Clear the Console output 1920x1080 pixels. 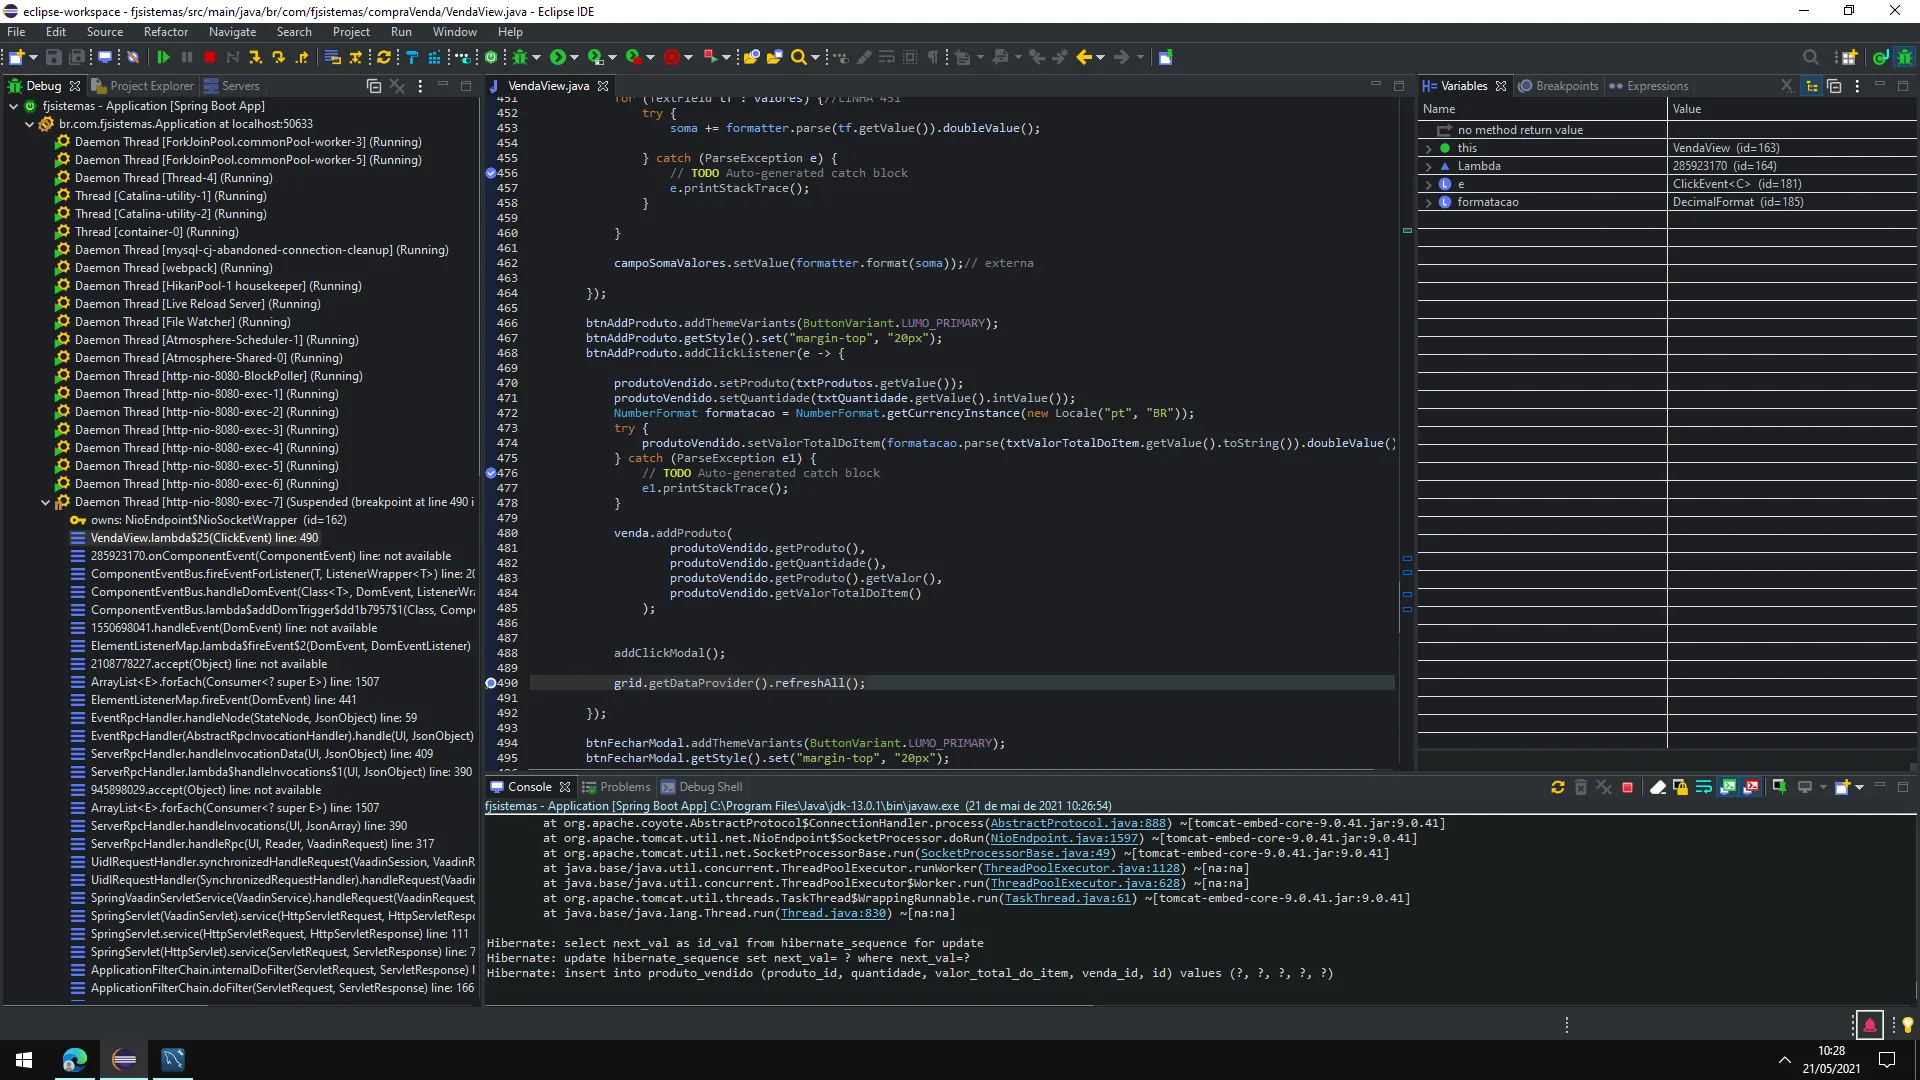point(1657,788)
